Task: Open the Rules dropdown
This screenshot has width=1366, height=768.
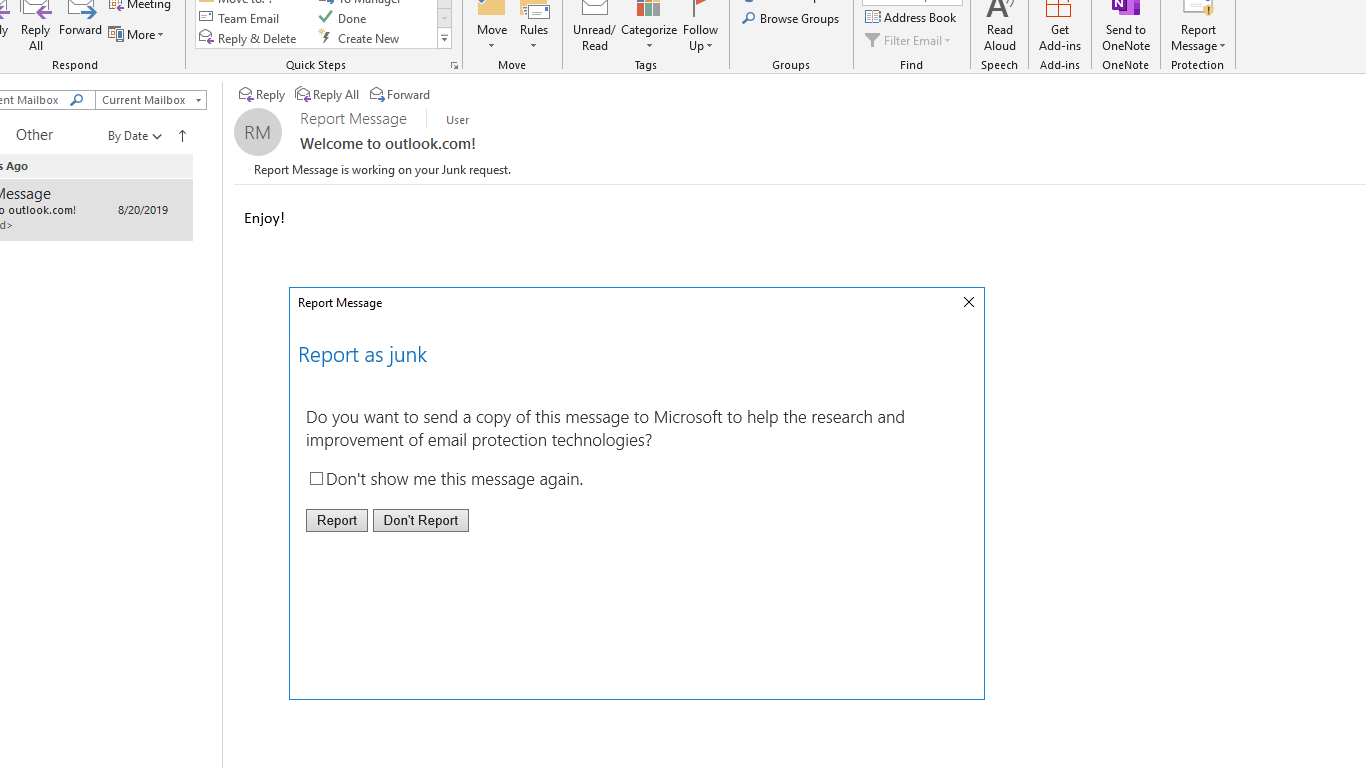Action: [x=534, y=27]
